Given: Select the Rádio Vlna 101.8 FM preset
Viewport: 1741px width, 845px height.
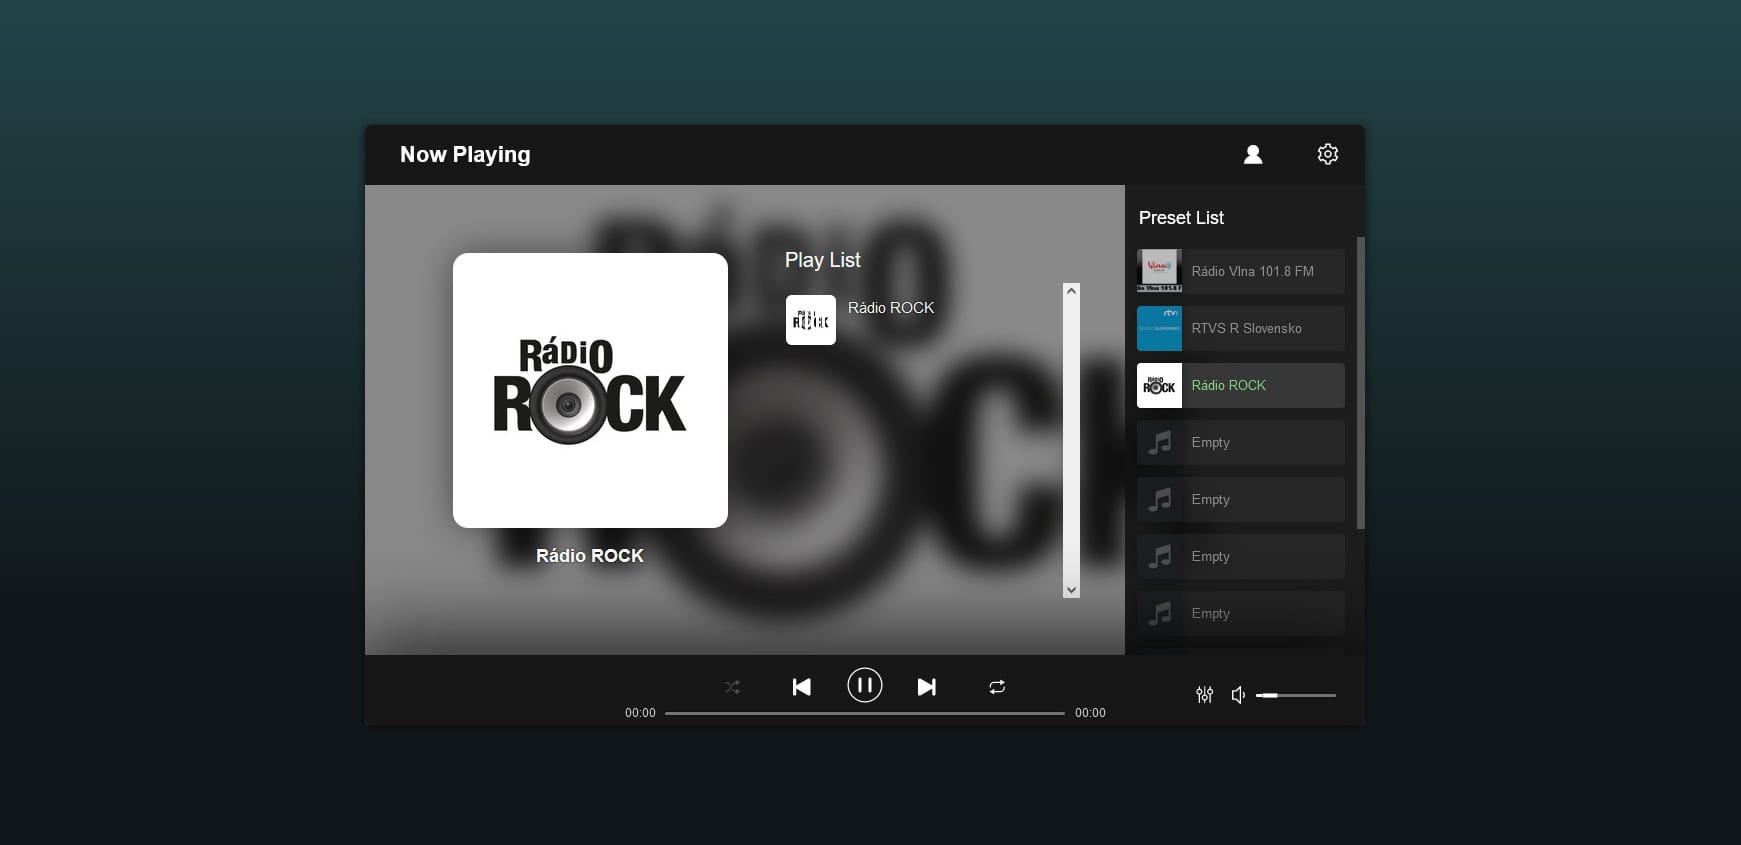Looking at the screenshot, I should pos(1240,271).
